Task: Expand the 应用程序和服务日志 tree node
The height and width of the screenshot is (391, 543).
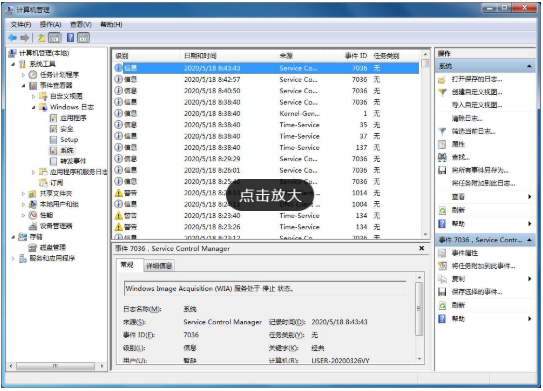Action: tap(33, 172)
